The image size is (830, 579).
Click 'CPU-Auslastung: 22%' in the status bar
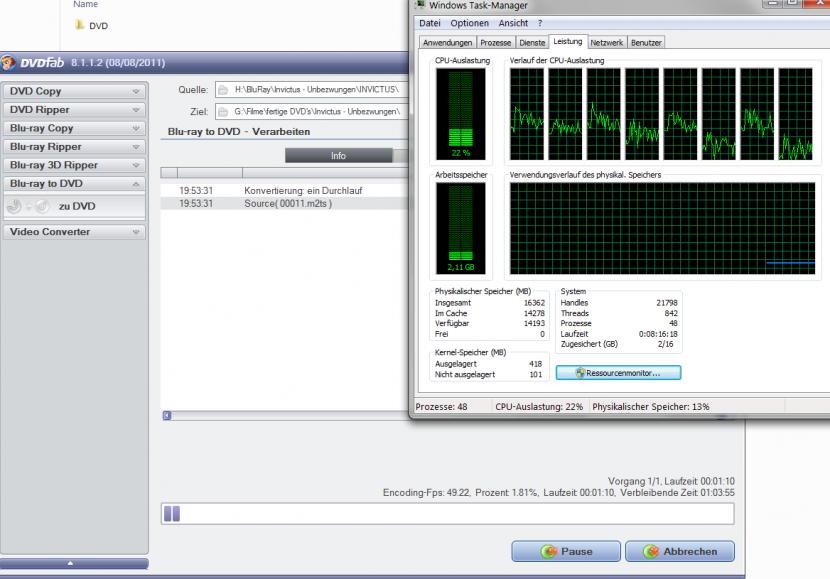coord(539,407)
